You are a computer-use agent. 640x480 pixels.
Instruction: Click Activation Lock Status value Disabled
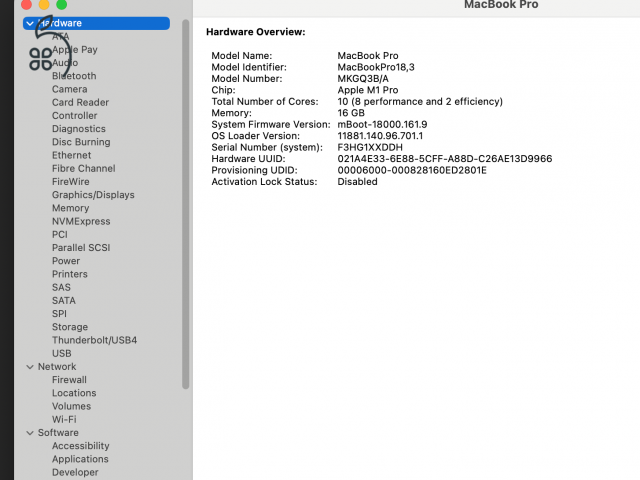[357, 182]
